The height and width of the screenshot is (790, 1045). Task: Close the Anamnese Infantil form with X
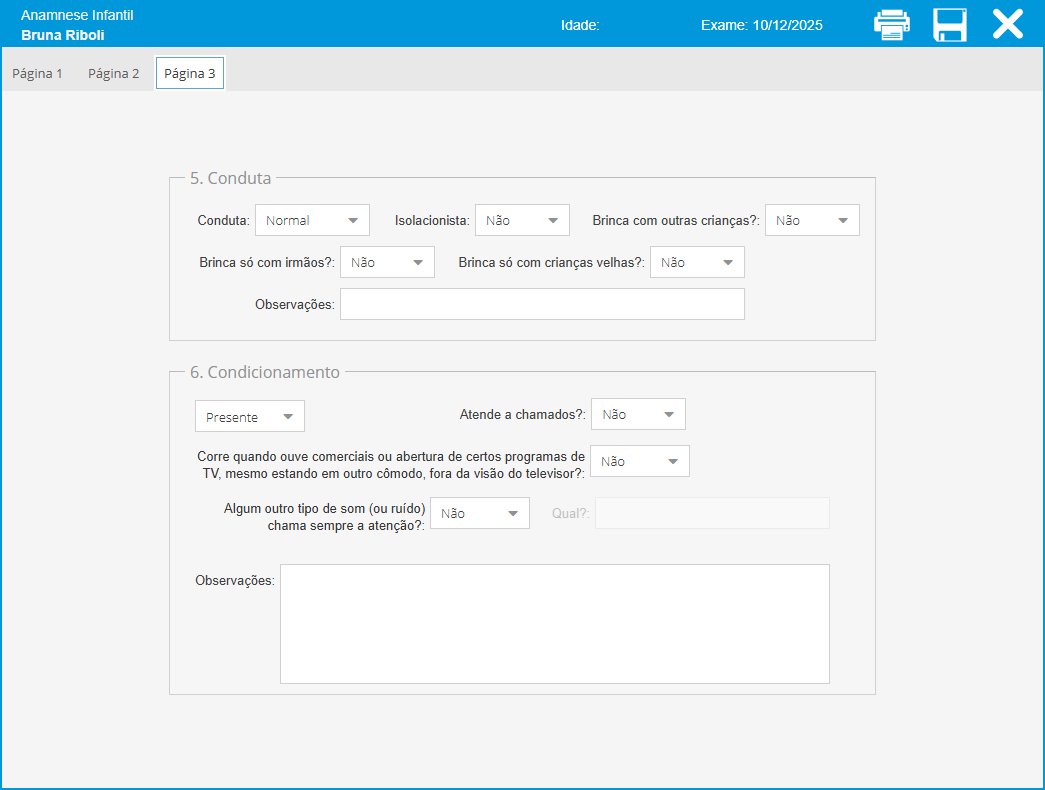point(1007,25)
